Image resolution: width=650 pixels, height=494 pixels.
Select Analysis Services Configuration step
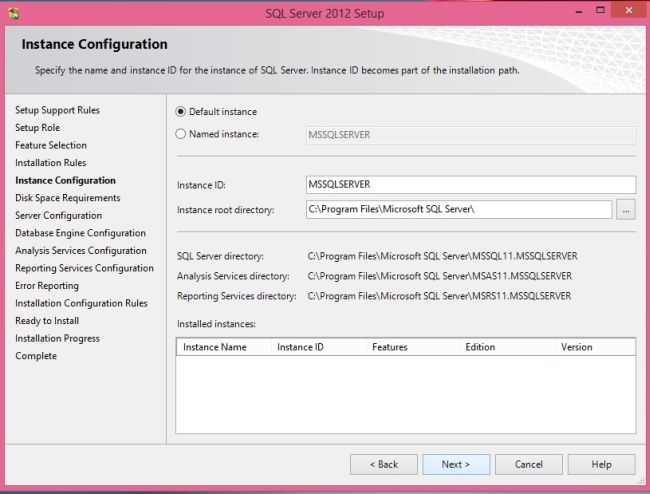(x=81, y=250)
